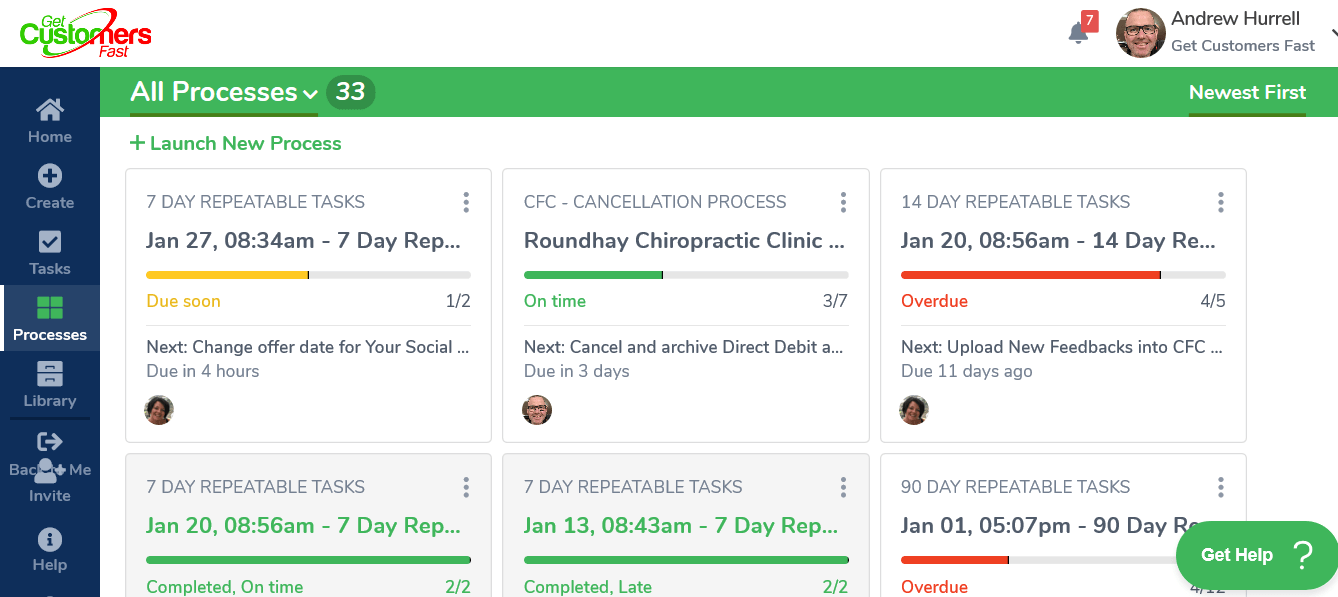Open the notifications bell icon

tap(1079, 33)
